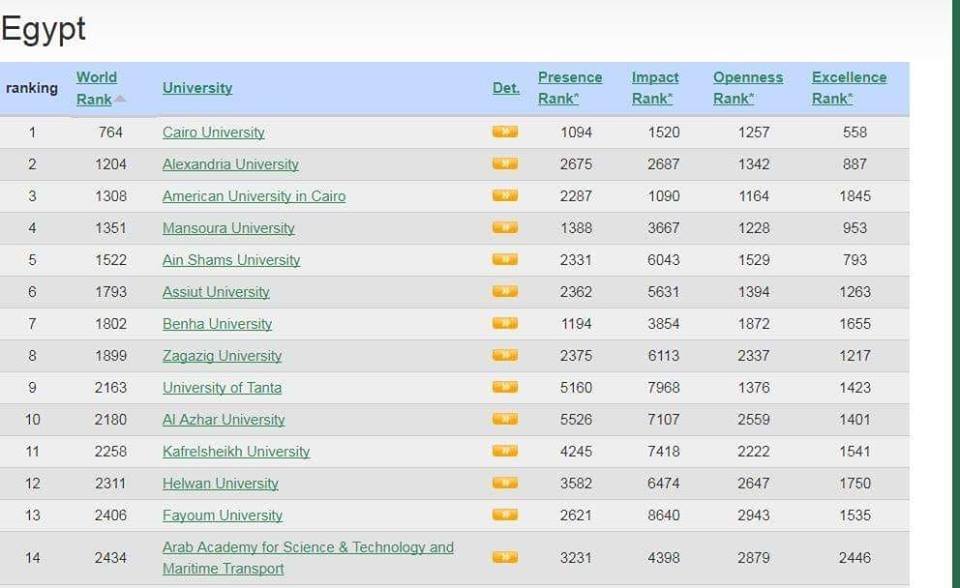960x588 pixels.
Task: Open details icon for Ain Shams University
Action: click(505, 260)
